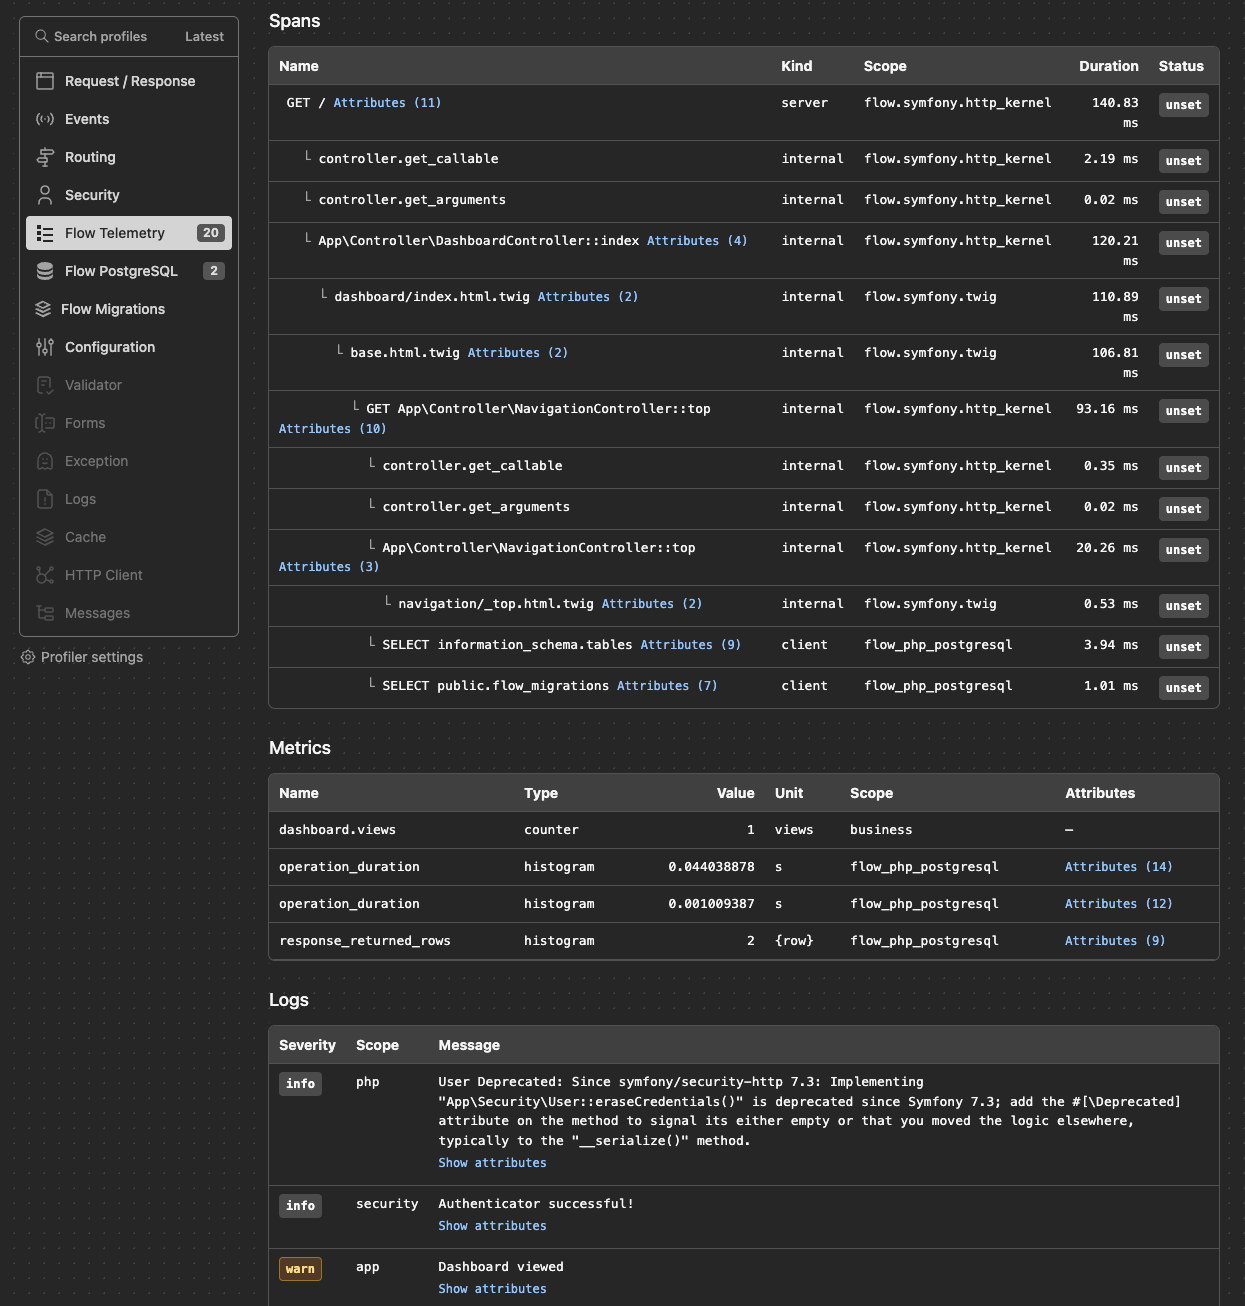Image resolution: width=1245 pixels, height=1306 pixels.
Task: Click the 0.001009387 histogram value
Action: [x=711, y=904]
